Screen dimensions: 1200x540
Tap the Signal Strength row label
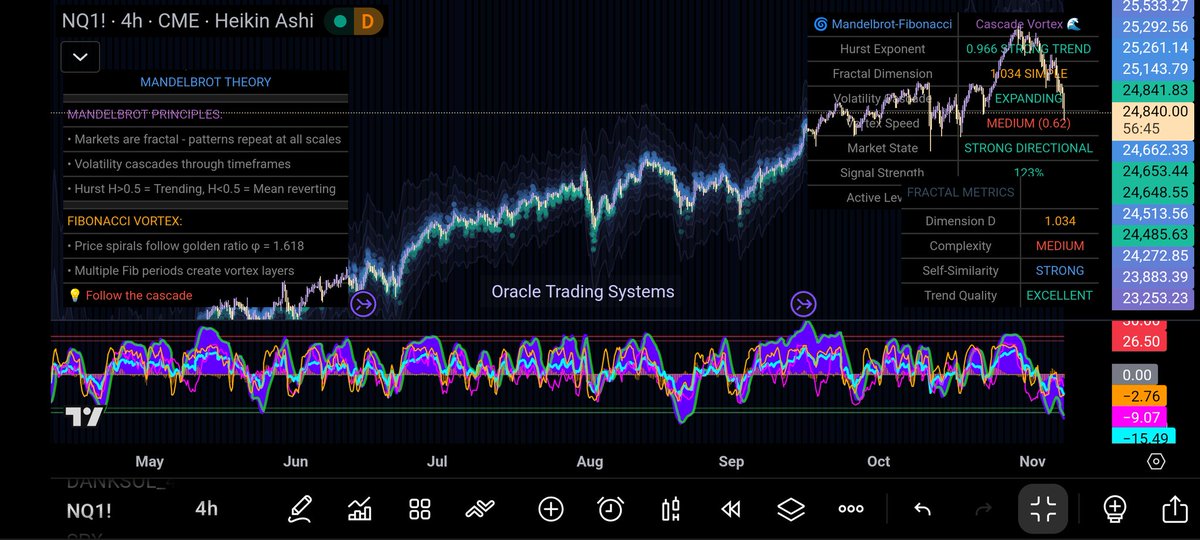click(882, 173)
